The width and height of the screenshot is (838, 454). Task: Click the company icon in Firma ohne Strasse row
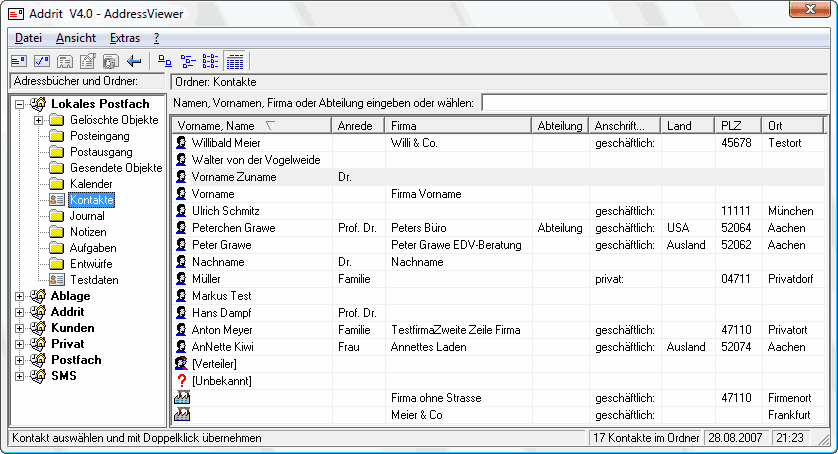pyautogui.click(x=182, y=397)
